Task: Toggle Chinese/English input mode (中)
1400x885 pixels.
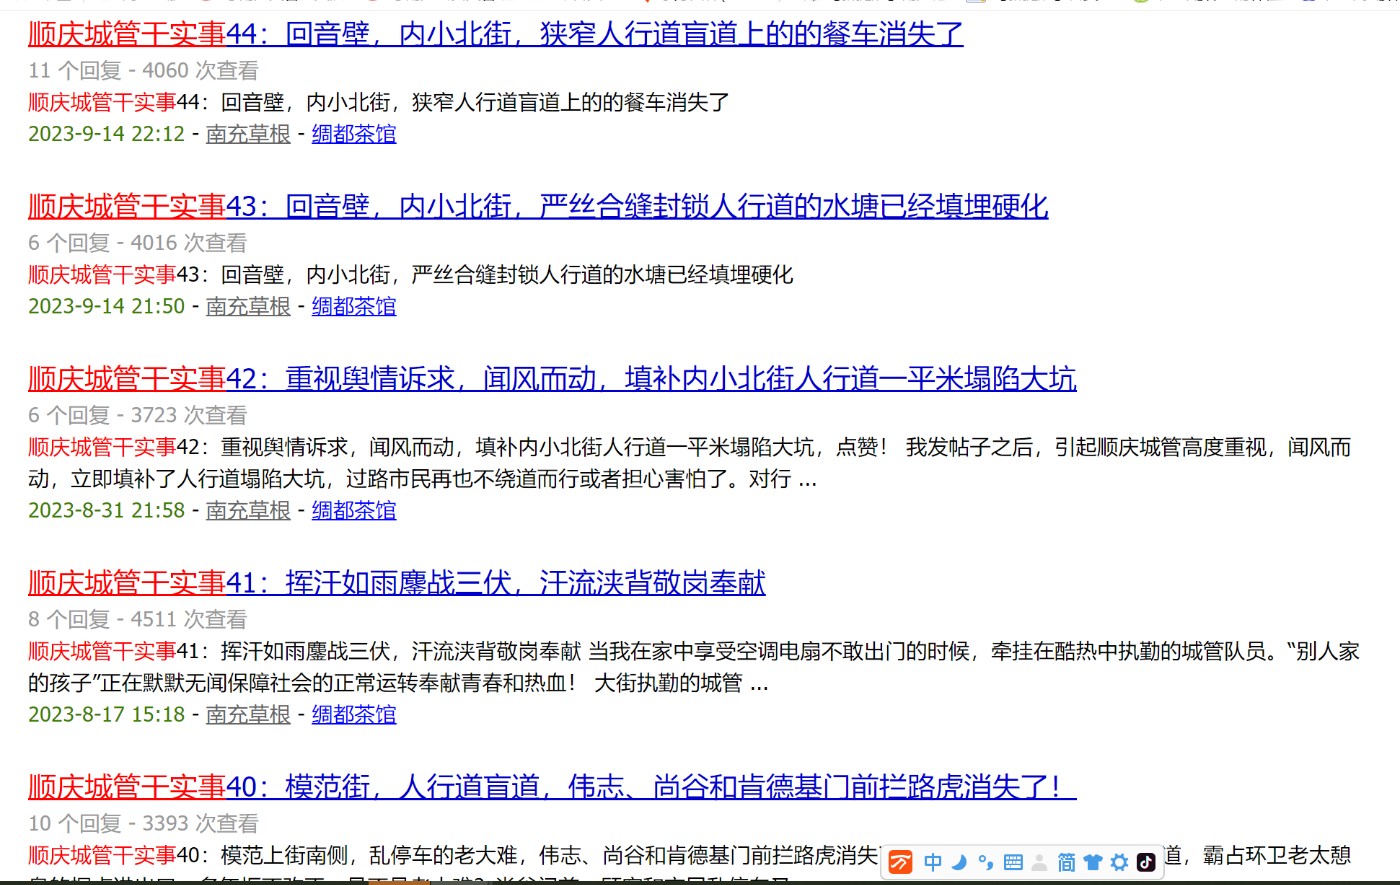Action: (x=933, y=862)
